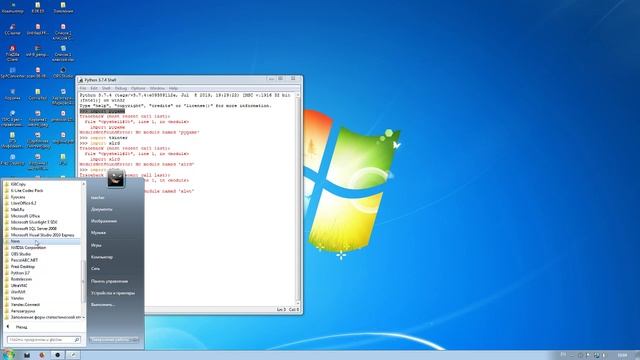Open the Help menu in IDLE
Screen dimensions: 640x360
(173, 88)
